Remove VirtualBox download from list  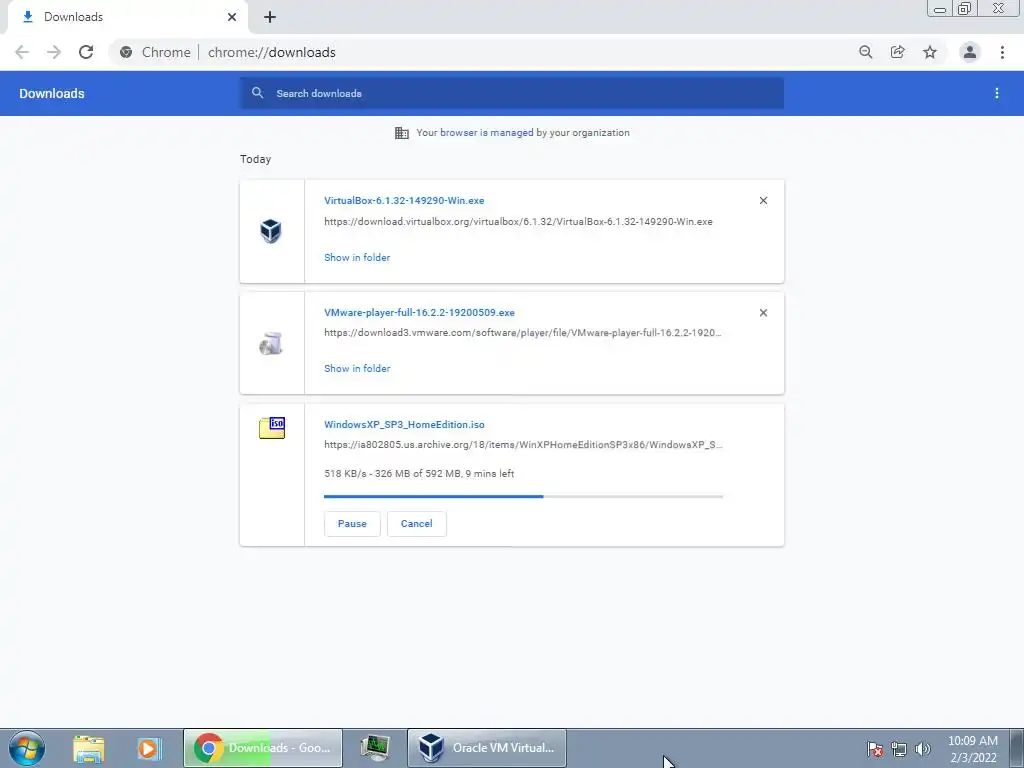point(763,200)
